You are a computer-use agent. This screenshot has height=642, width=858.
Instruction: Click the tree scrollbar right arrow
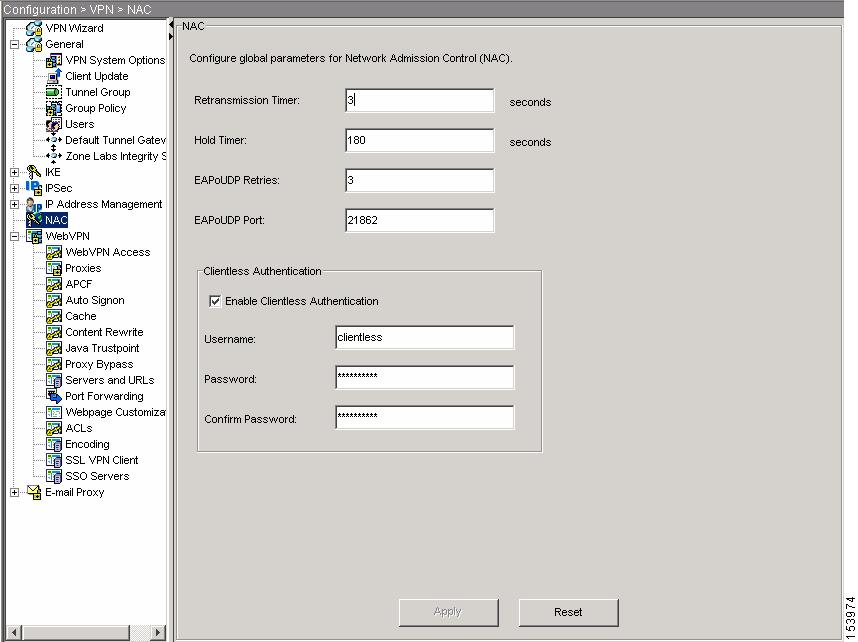[x=158, y=632]
